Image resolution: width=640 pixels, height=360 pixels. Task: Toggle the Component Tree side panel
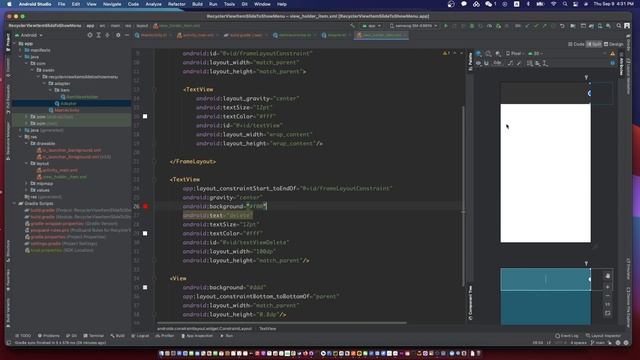point(470,302)
